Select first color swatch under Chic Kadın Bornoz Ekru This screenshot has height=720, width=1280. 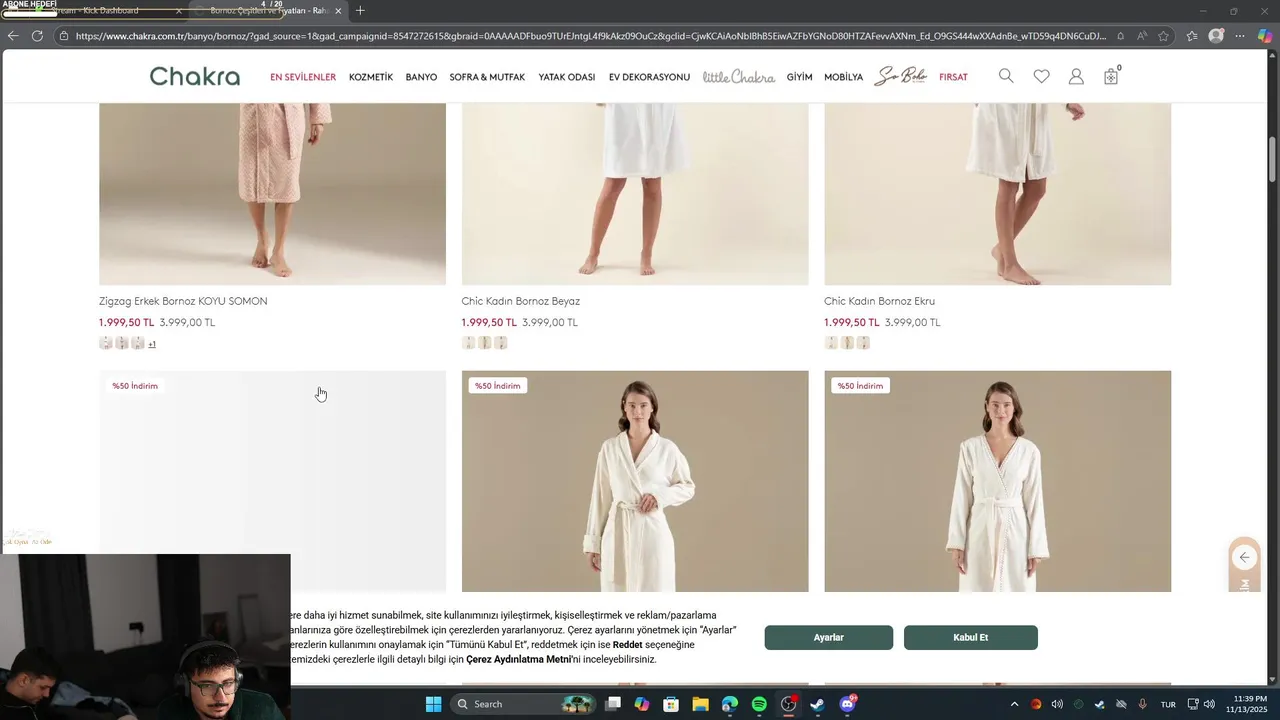tap(831, 343)
